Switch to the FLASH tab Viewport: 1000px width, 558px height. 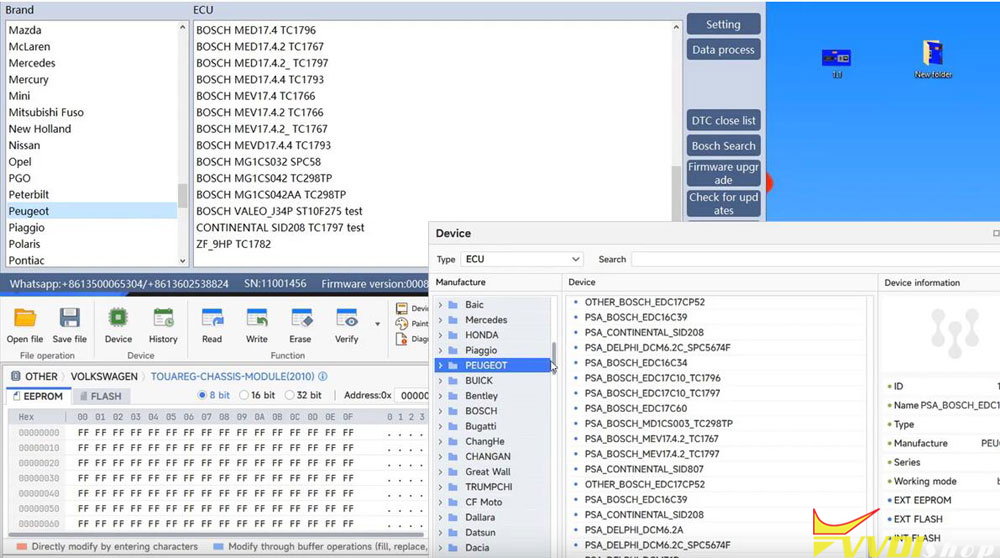99,396
